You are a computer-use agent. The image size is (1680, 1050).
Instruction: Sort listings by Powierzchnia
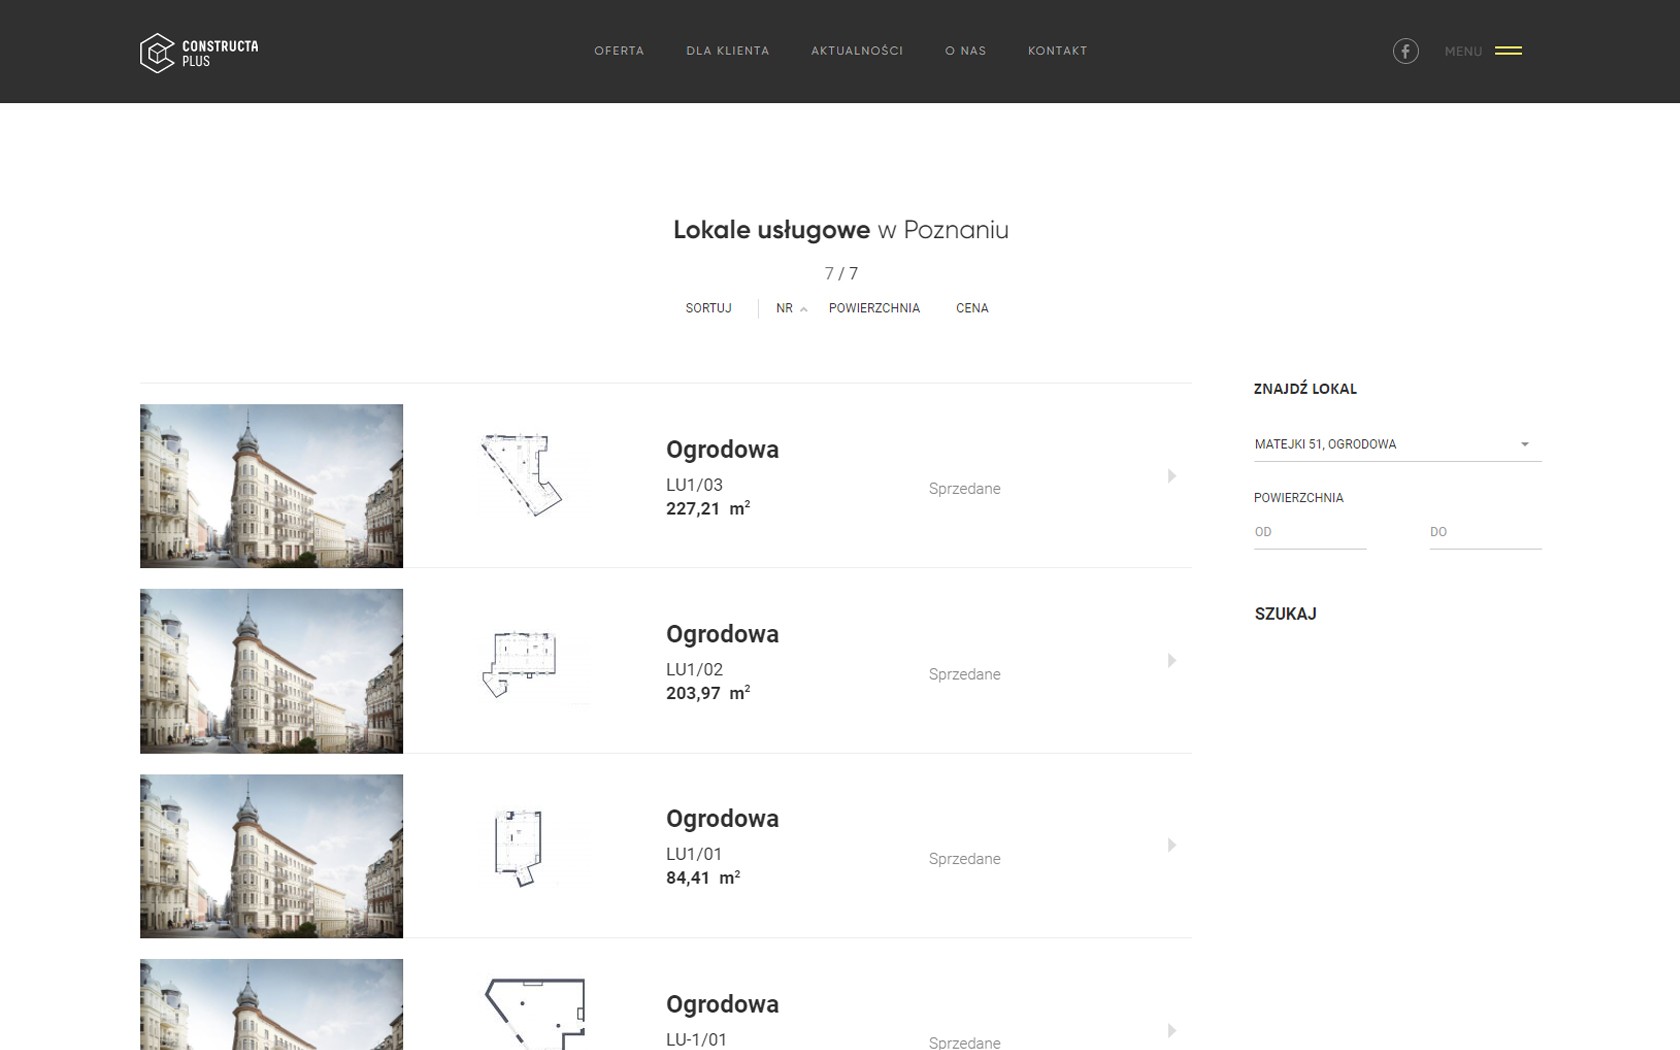(x=873, y=308)
